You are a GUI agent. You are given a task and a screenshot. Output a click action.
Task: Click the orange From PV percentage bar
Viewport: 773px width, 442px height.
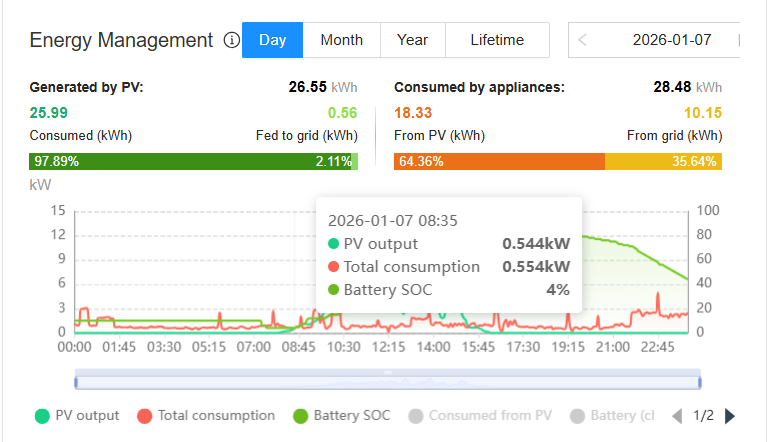click(499, 161)
